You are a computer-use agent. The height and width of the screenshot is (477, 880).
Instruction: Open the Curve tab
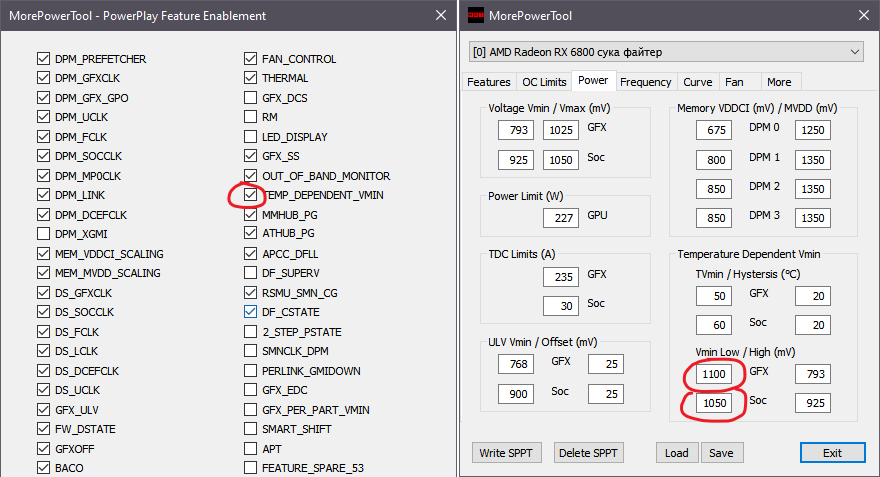pyautogui.click(x=698, y=82)
